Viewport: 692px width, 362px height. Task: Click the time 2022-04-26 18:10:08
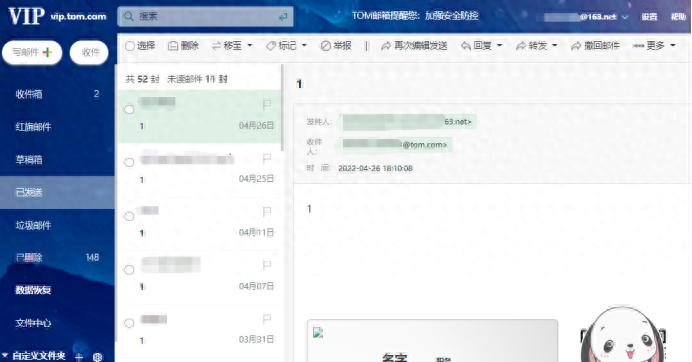375,168
